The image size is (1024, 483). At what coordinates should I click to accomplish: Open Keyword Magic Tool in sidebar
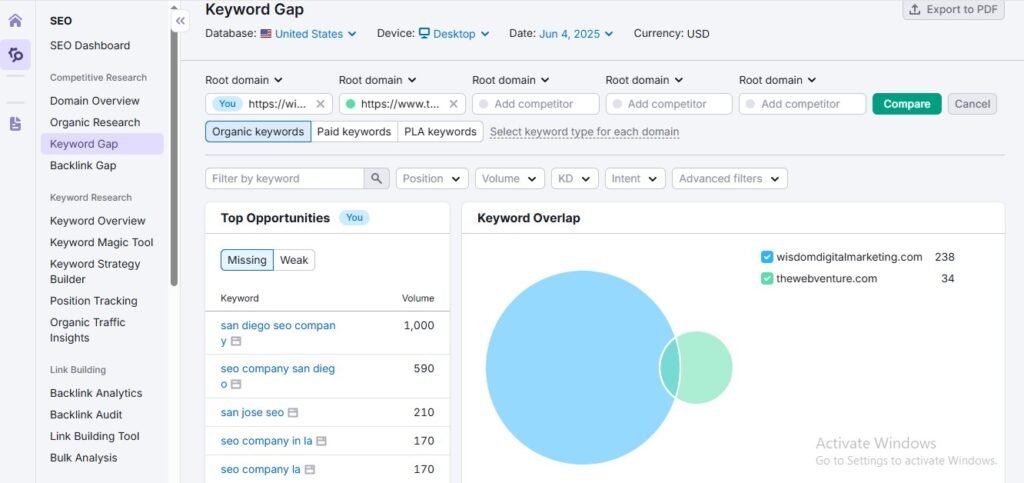tap(101, 242)
